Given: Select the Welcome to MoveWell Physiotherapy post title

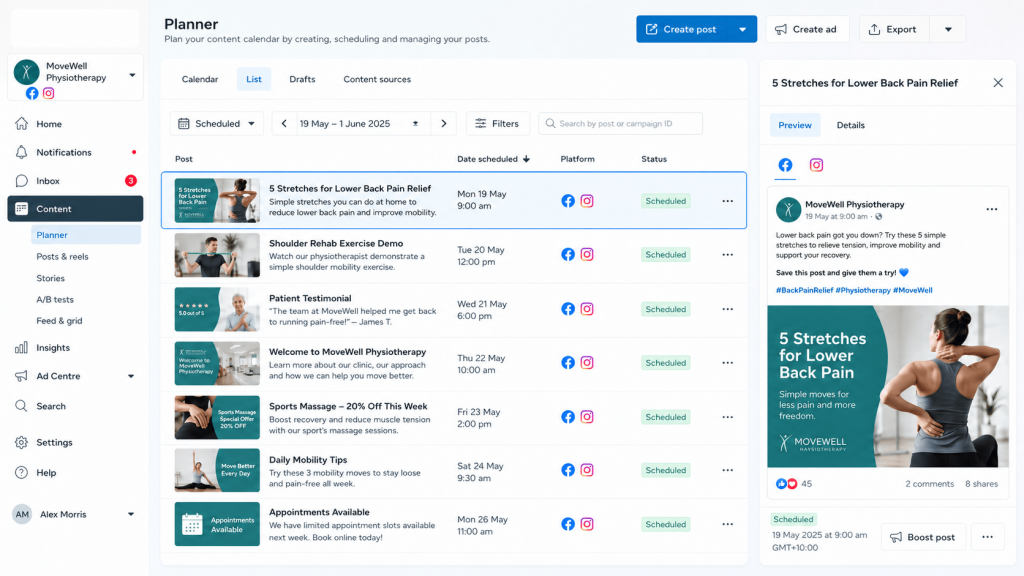Looking at the screenshot, I should tap(347, 352).
